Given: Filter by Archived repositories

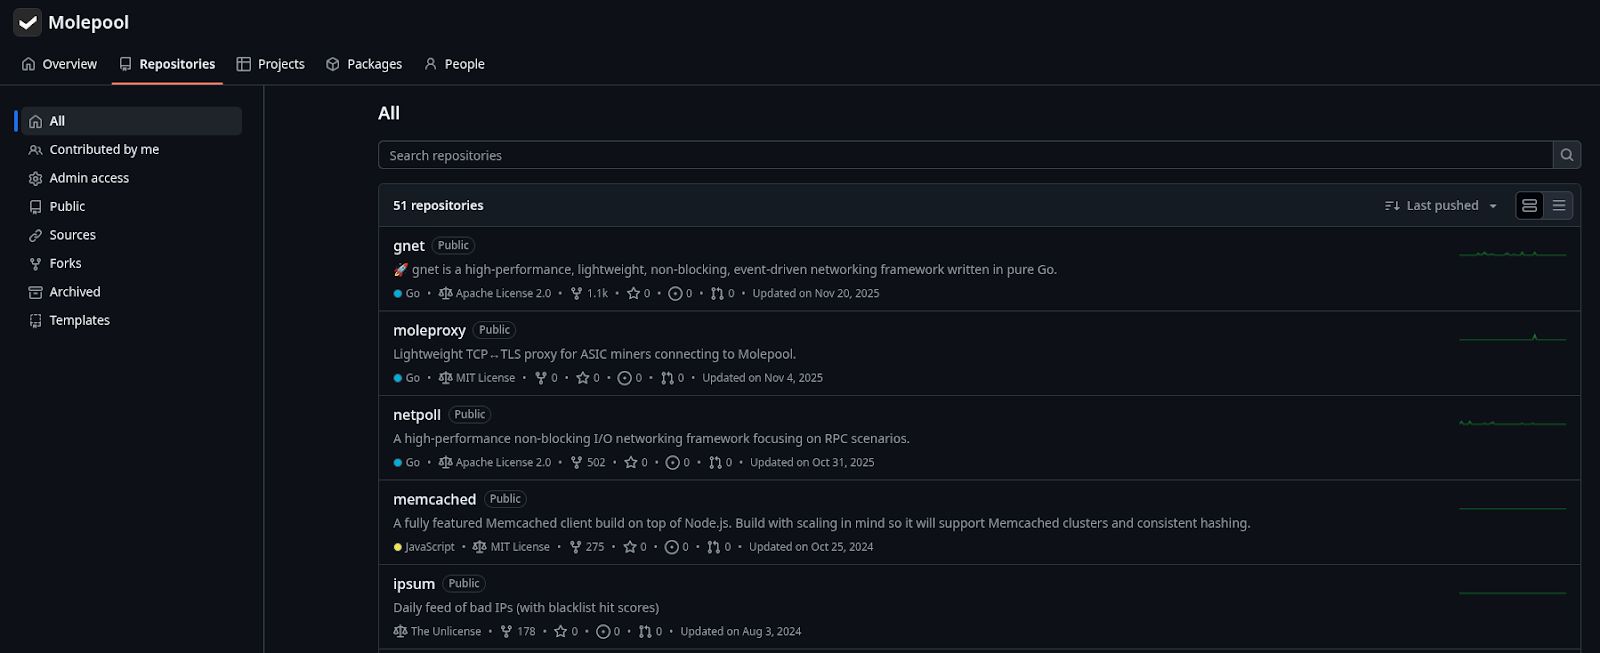Looking at the screenshot, I should 75,292.
